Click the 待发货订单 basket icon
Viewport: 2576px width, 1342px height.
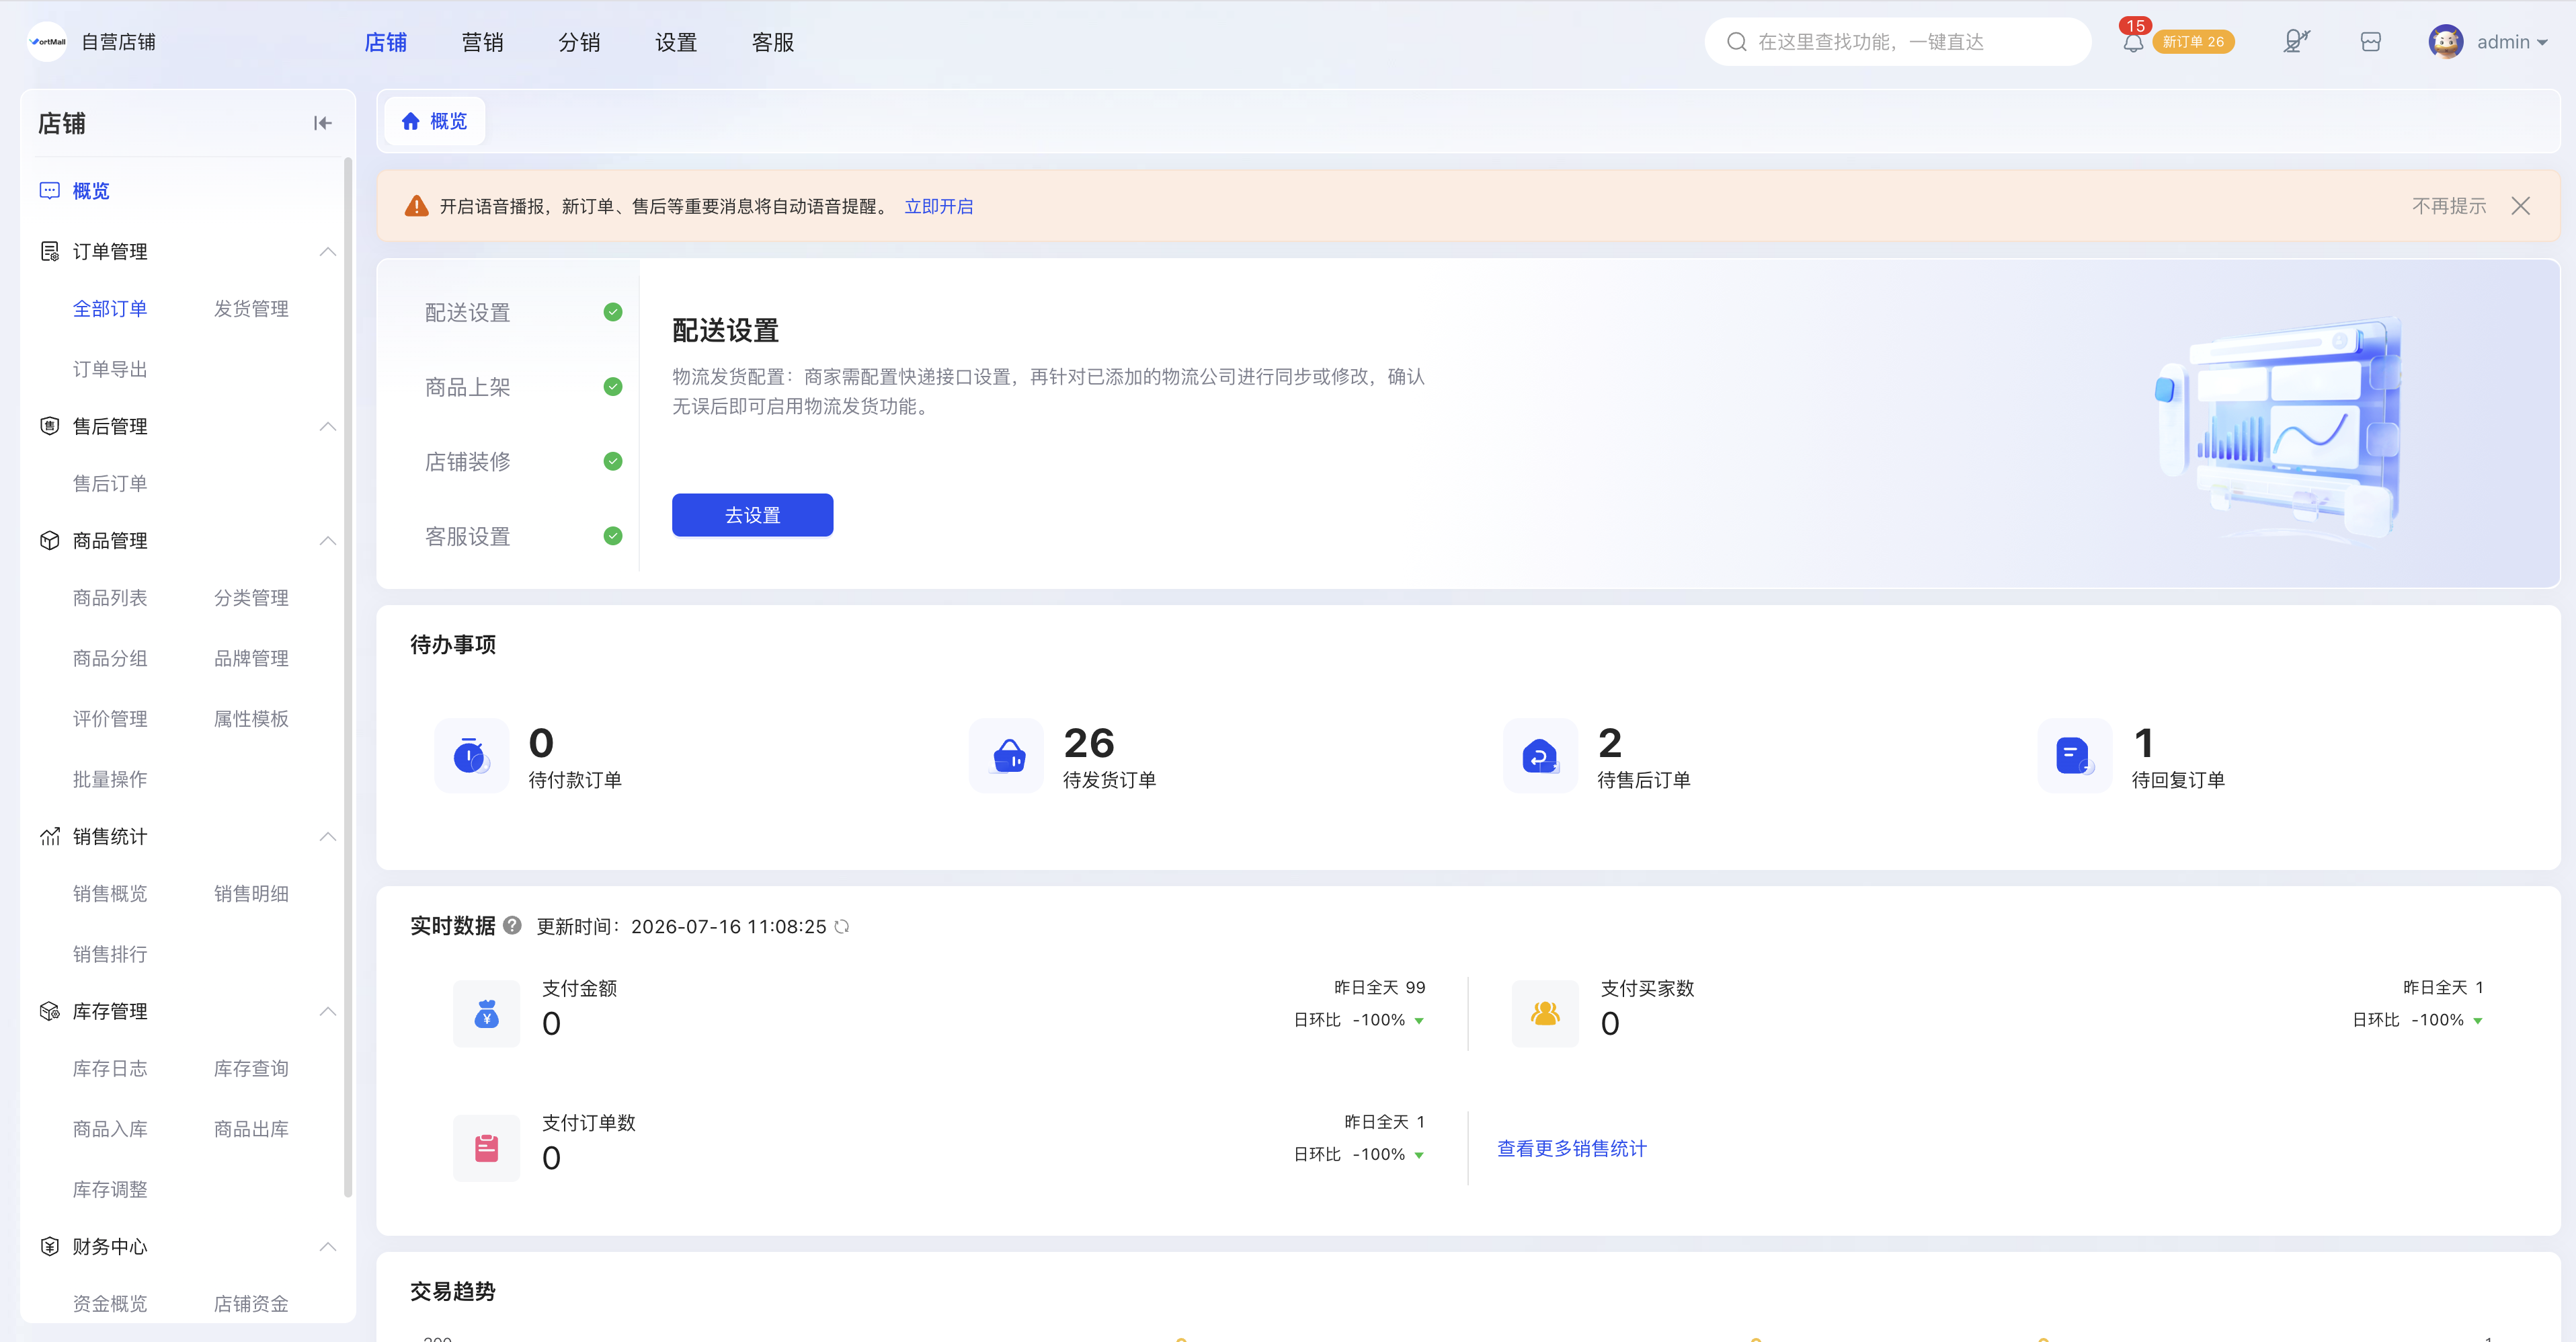[1007, 756]
